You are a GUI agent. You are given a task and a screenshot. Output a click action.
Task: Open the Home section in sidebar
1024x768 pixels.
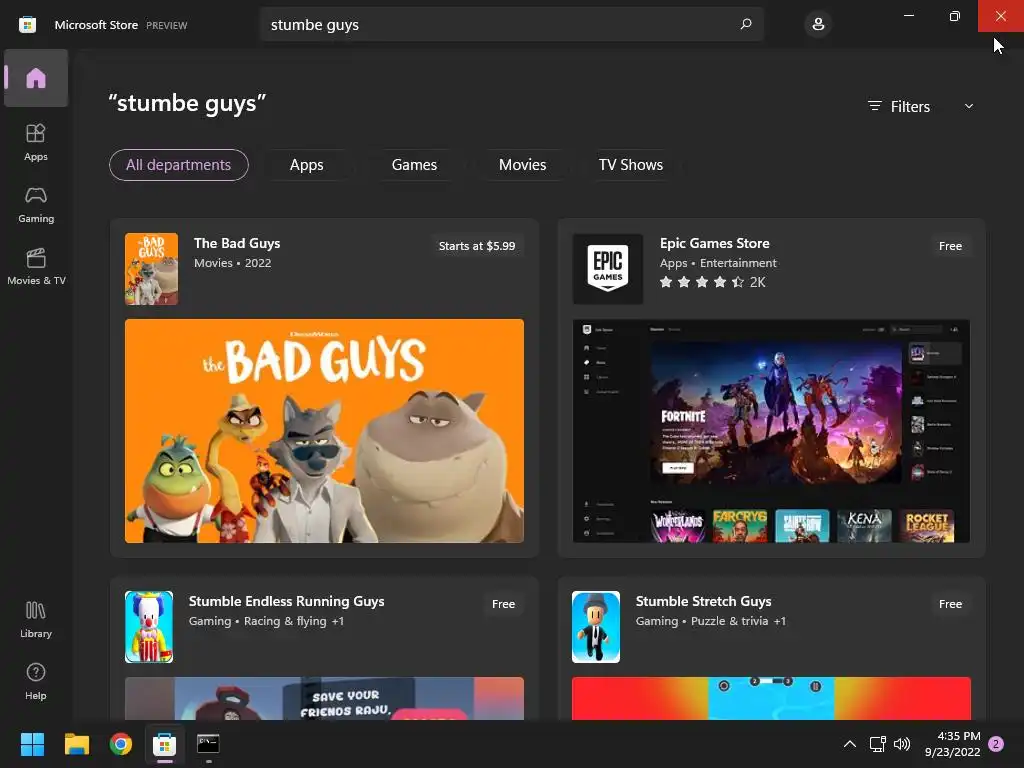pyautogui.click(x=36, y=78)
